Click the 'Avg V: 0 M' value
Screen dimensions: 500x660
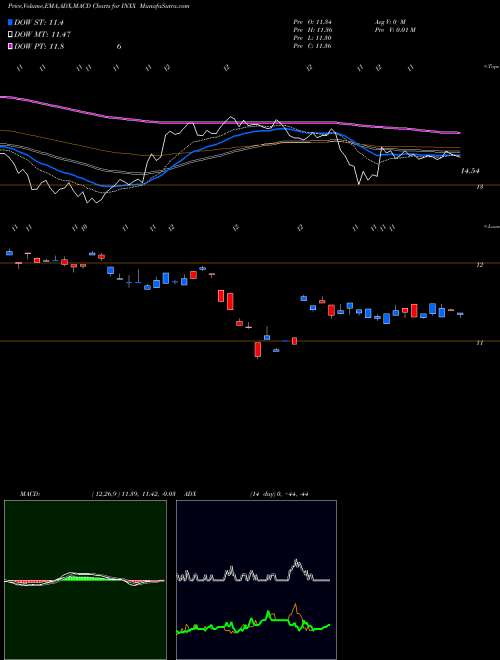click(389, 23)
